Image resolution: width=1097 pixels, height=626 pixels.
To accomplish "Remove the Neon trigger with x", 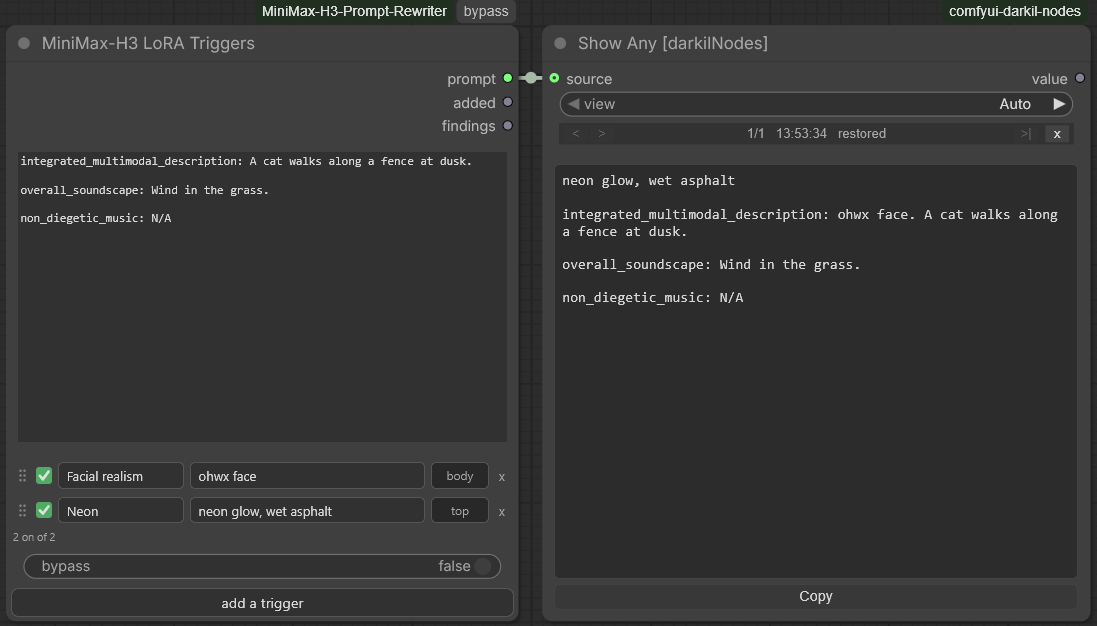I will point(502,511).
